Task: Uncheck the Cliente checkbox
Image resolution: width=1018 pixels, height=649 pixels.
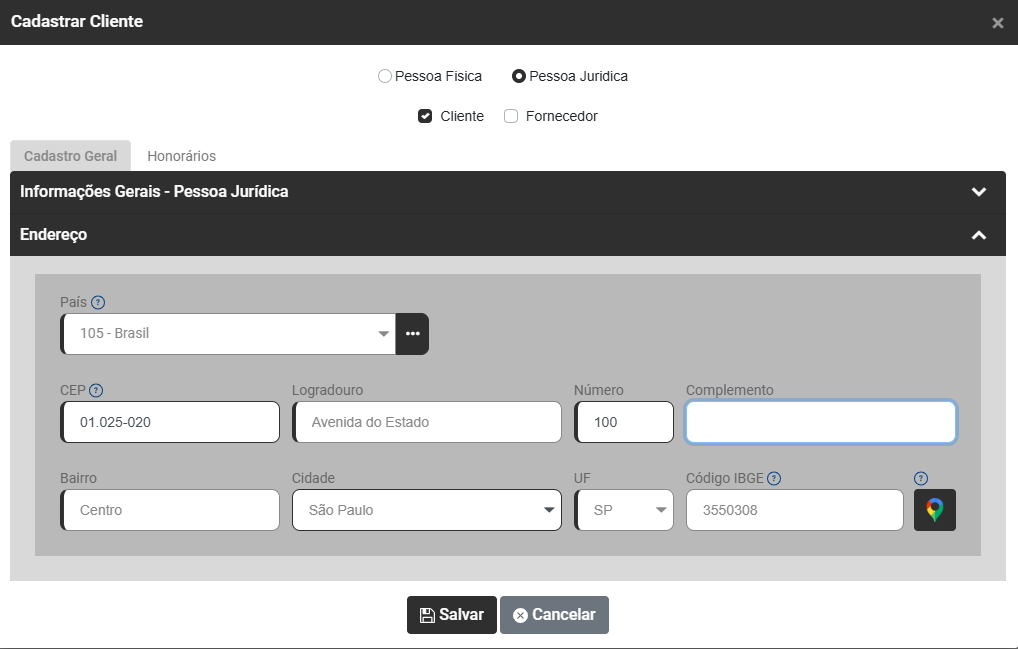Action: (425, 116)
